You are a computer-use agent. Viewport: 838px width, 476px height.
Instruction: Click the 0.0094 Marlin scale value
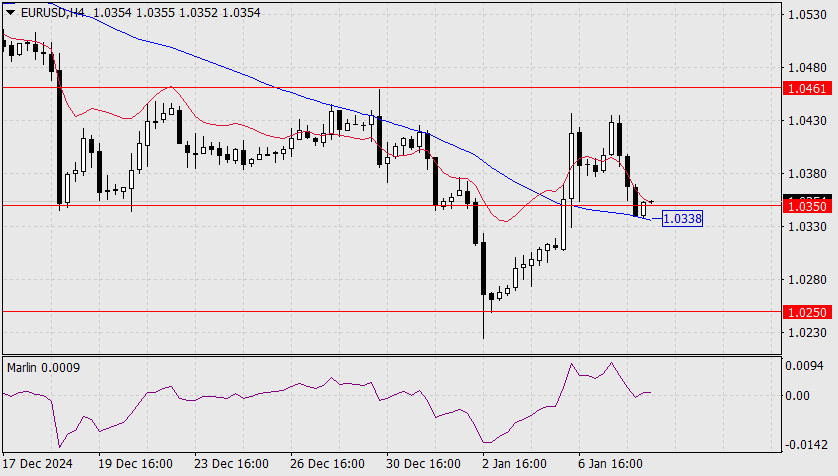804,366
